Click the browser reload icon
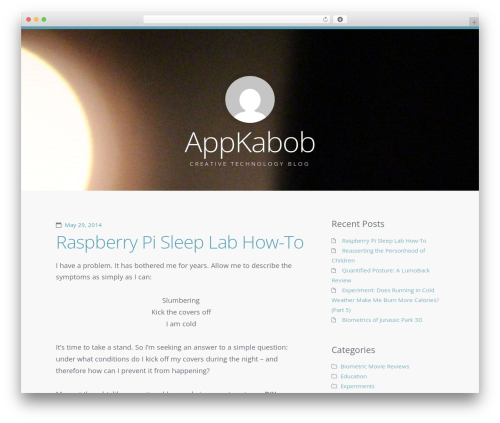The height and width of the screenshot is (423, 500). [325, 19]
